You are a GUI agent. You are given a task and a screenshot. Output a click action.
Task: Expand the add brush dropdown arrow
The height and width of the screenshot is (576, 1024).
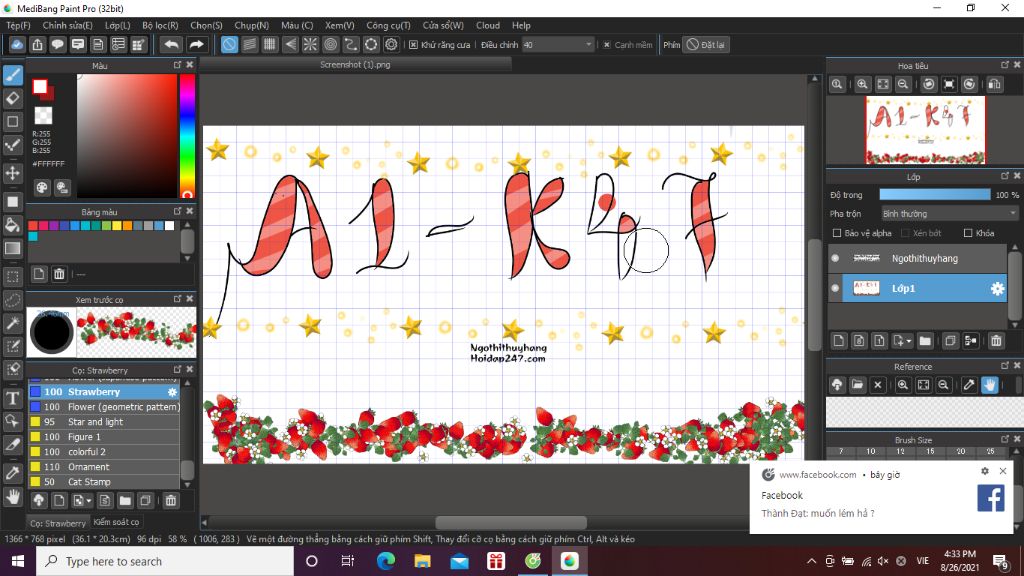pyautogui.click(x=88, y=502)
